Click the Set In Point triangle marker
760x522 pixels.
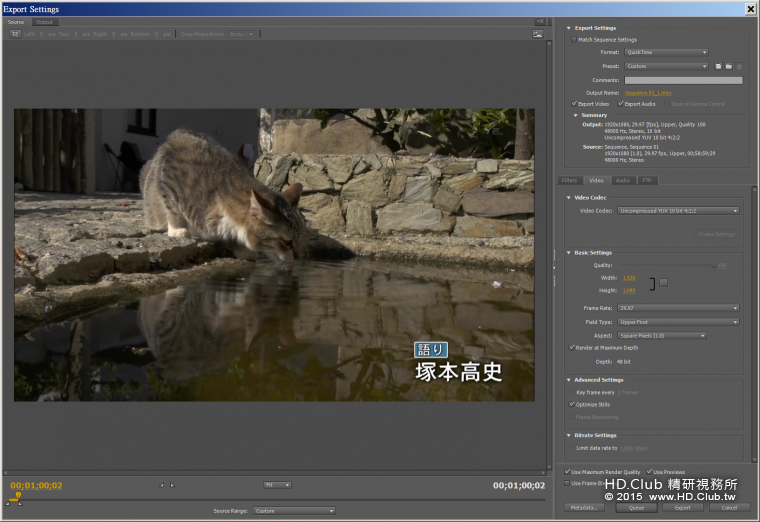[162, 485]
